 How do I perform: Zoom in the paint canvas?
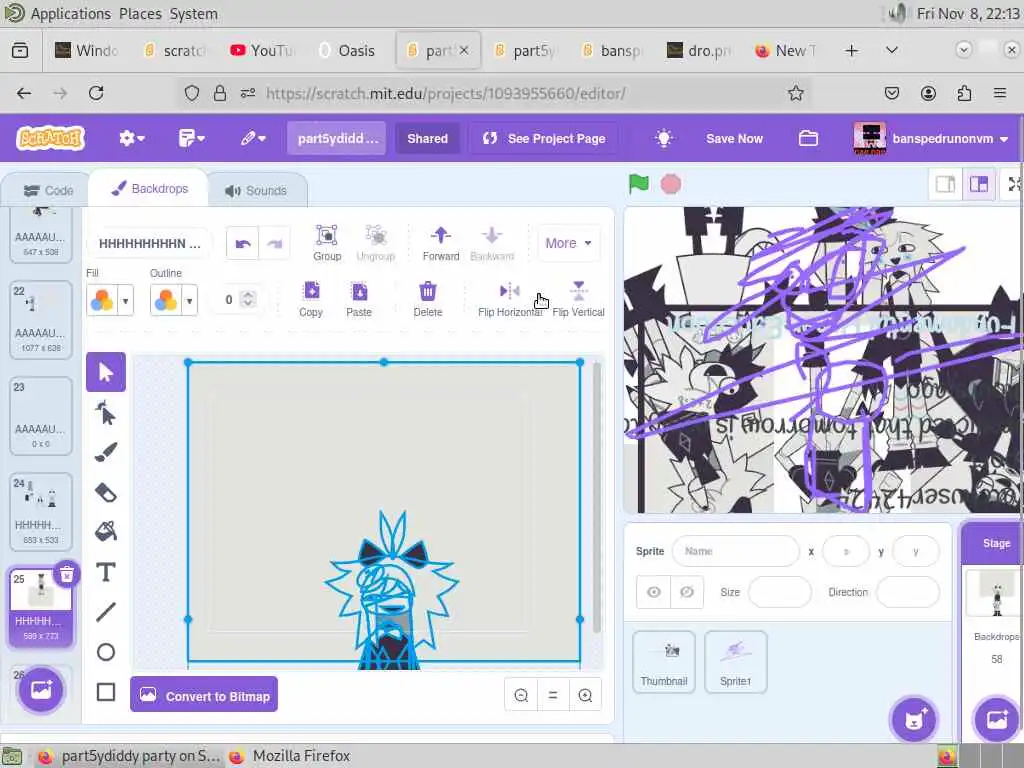point(585,696)
